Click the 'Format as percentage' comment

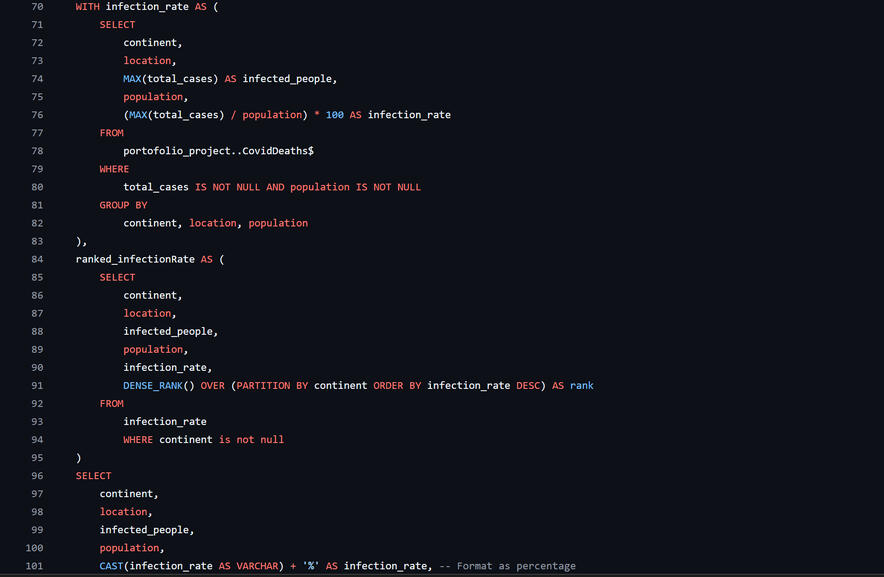[516, 566]
